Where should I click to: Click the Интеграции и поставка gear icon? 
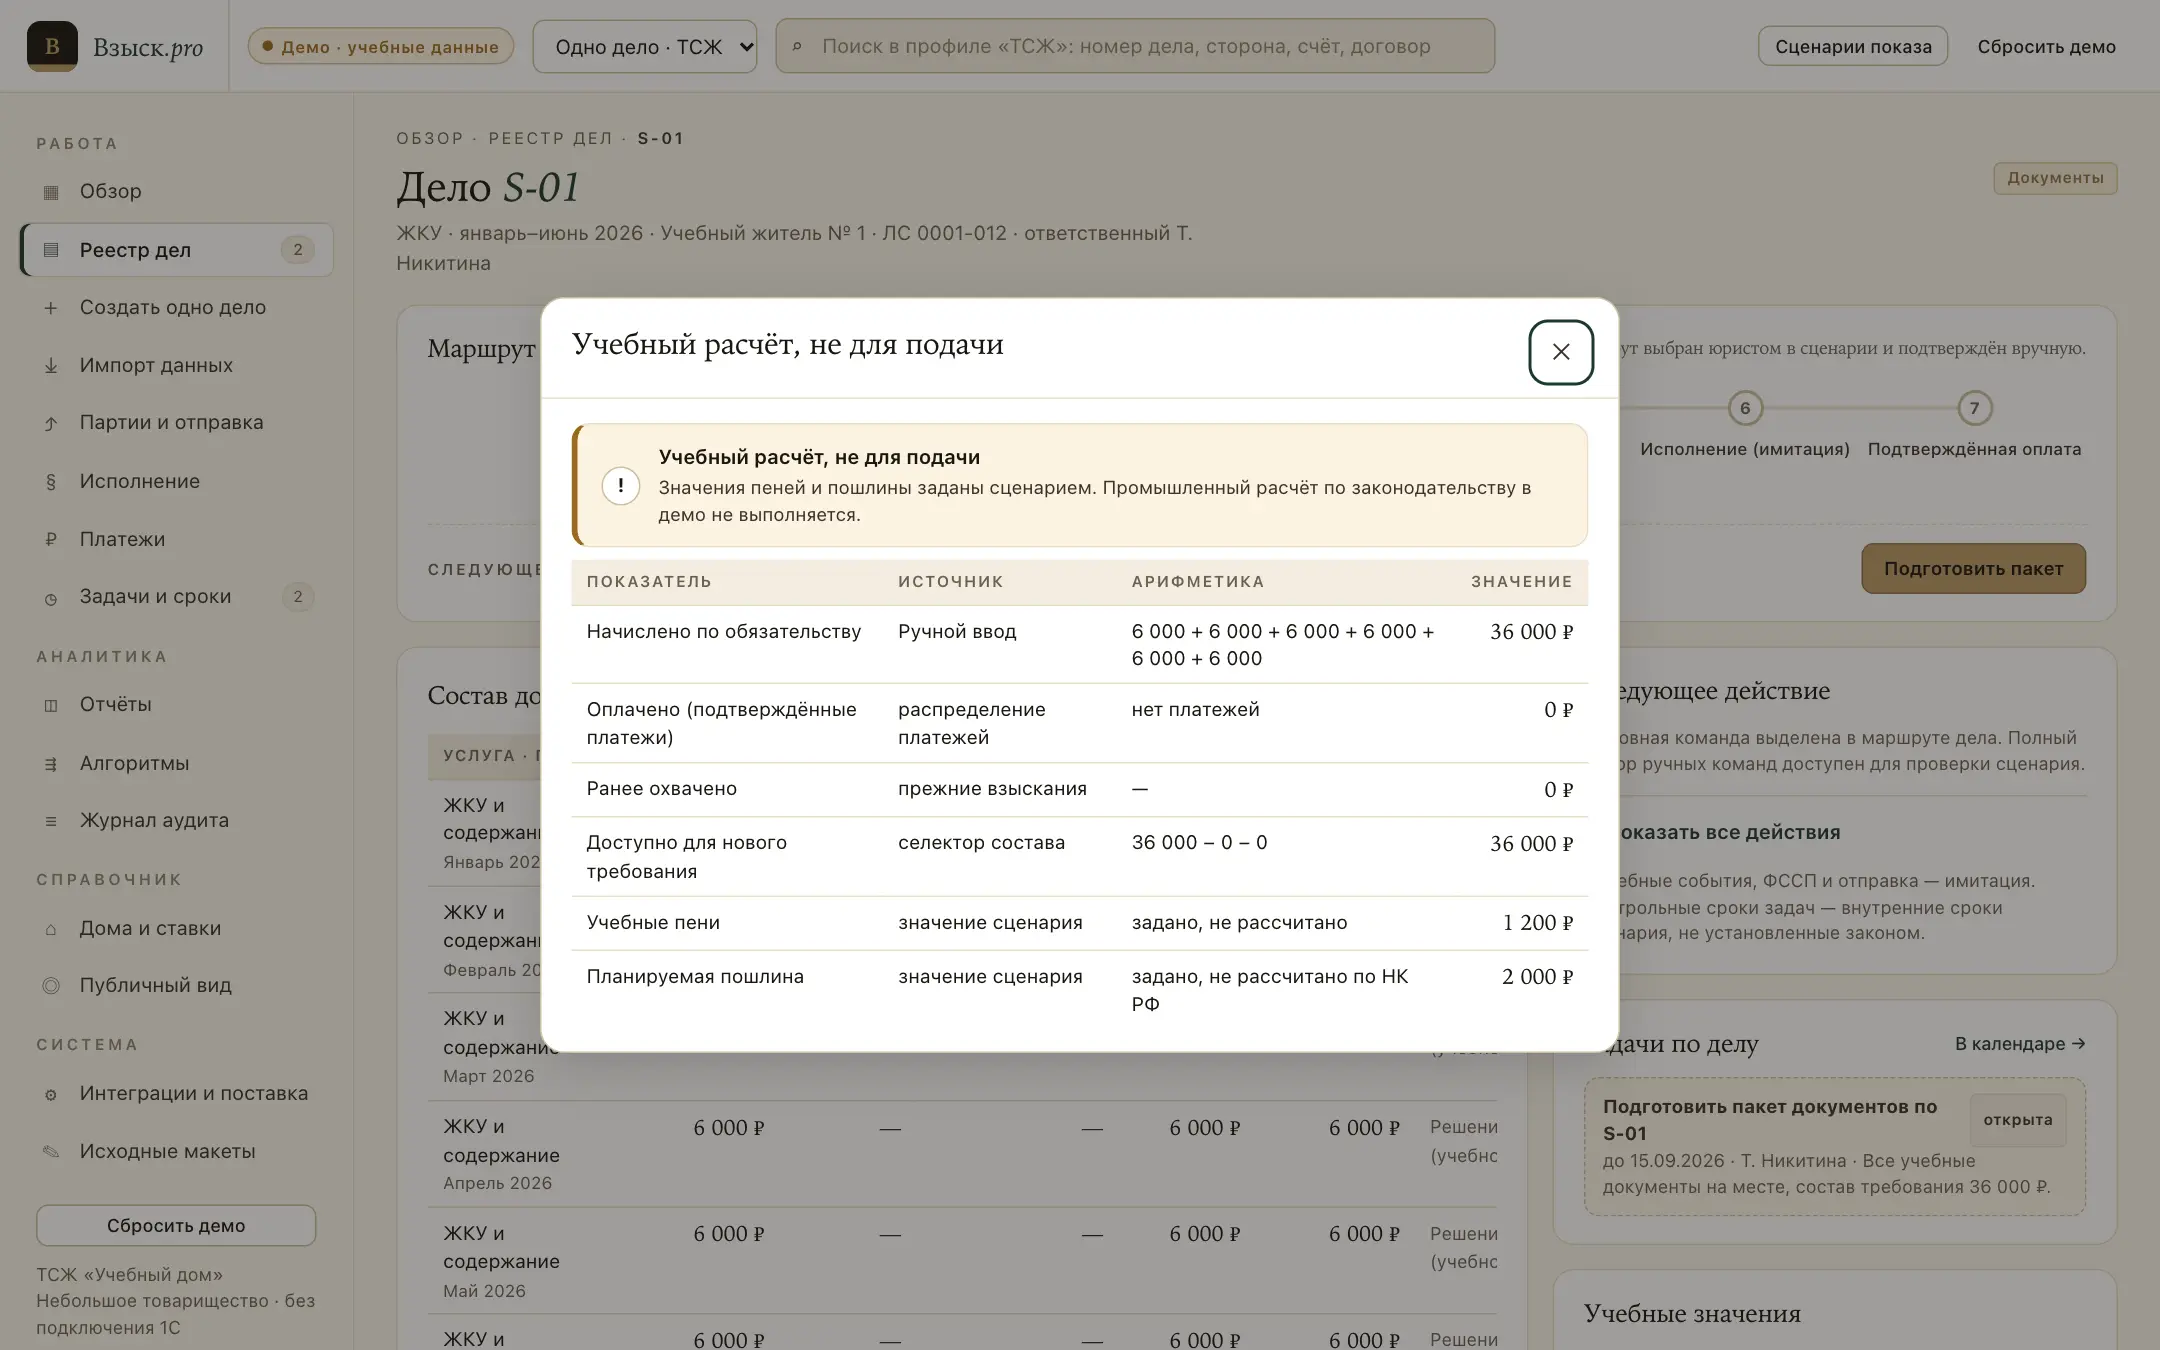point(51,1094)
